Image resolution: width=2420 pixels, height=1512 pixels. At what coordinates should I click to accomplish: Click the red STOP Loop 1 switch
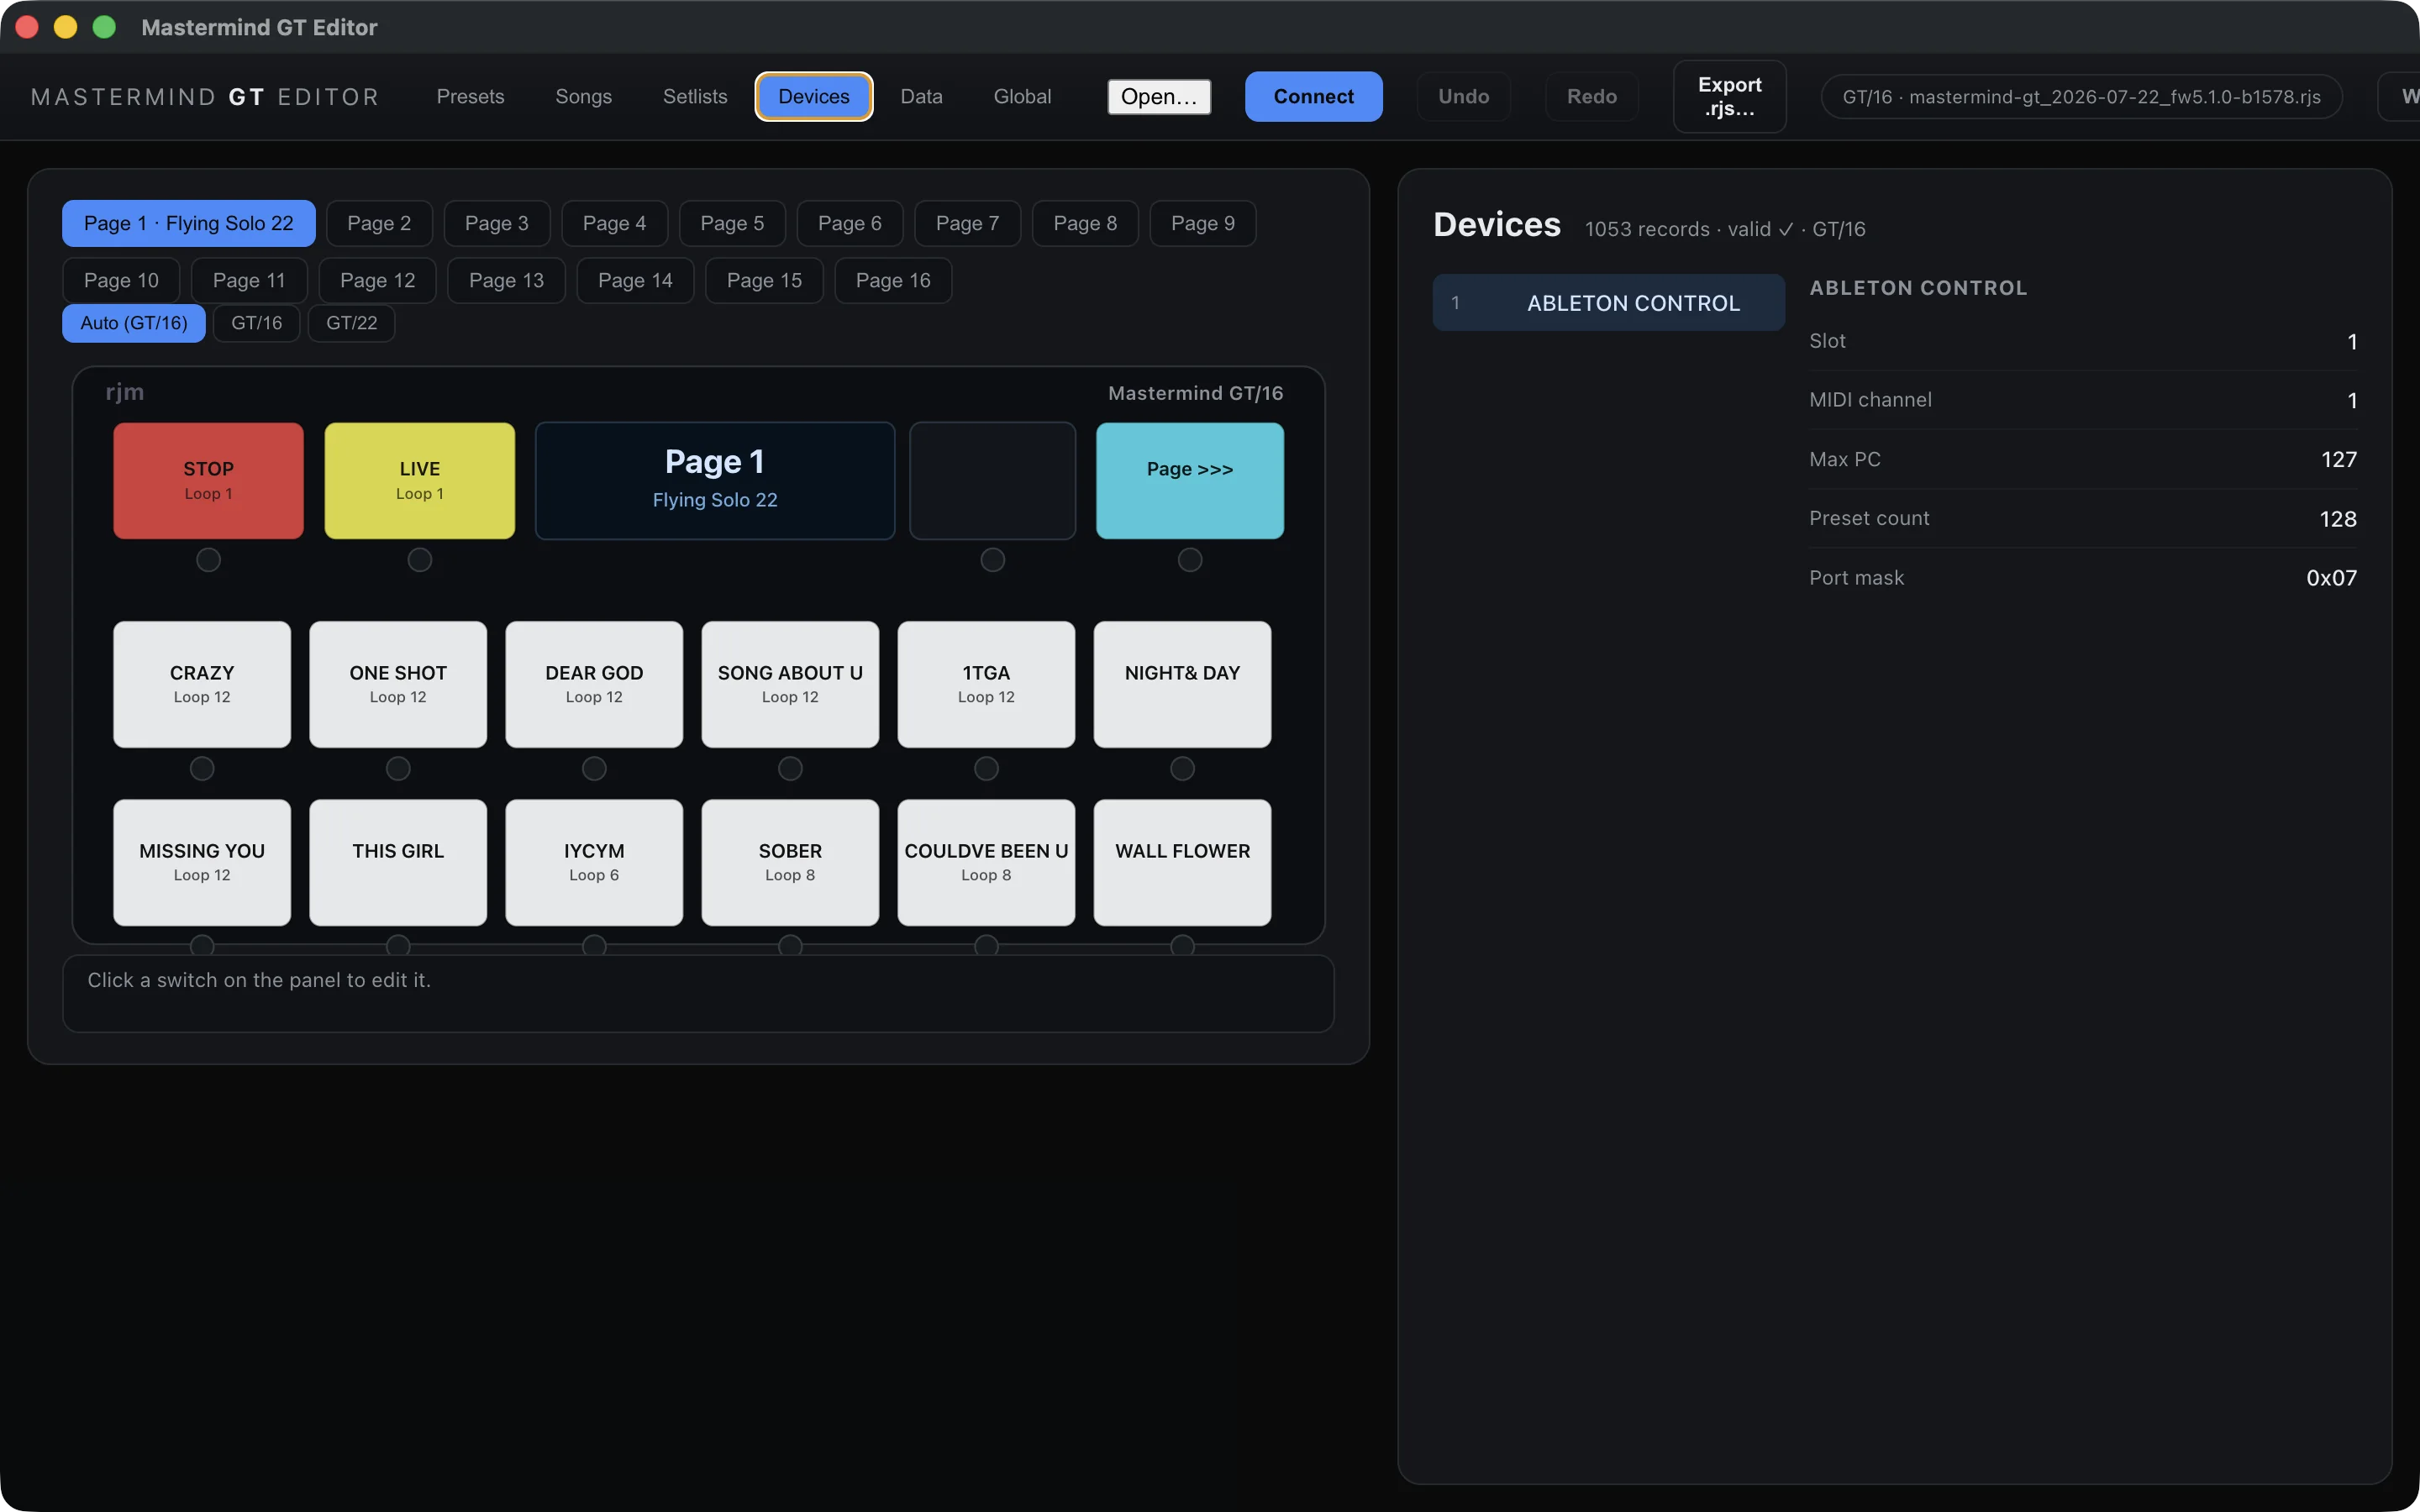click(x=208, y=480)
